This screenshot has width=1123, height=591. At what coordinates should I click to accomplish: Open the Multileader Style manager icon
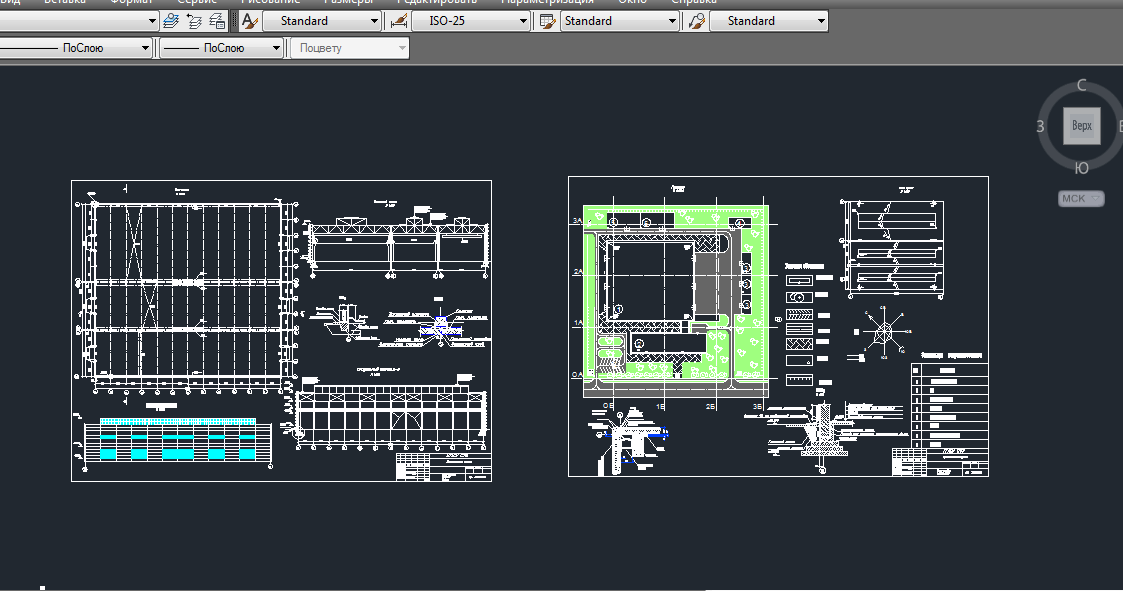(697, 21)
